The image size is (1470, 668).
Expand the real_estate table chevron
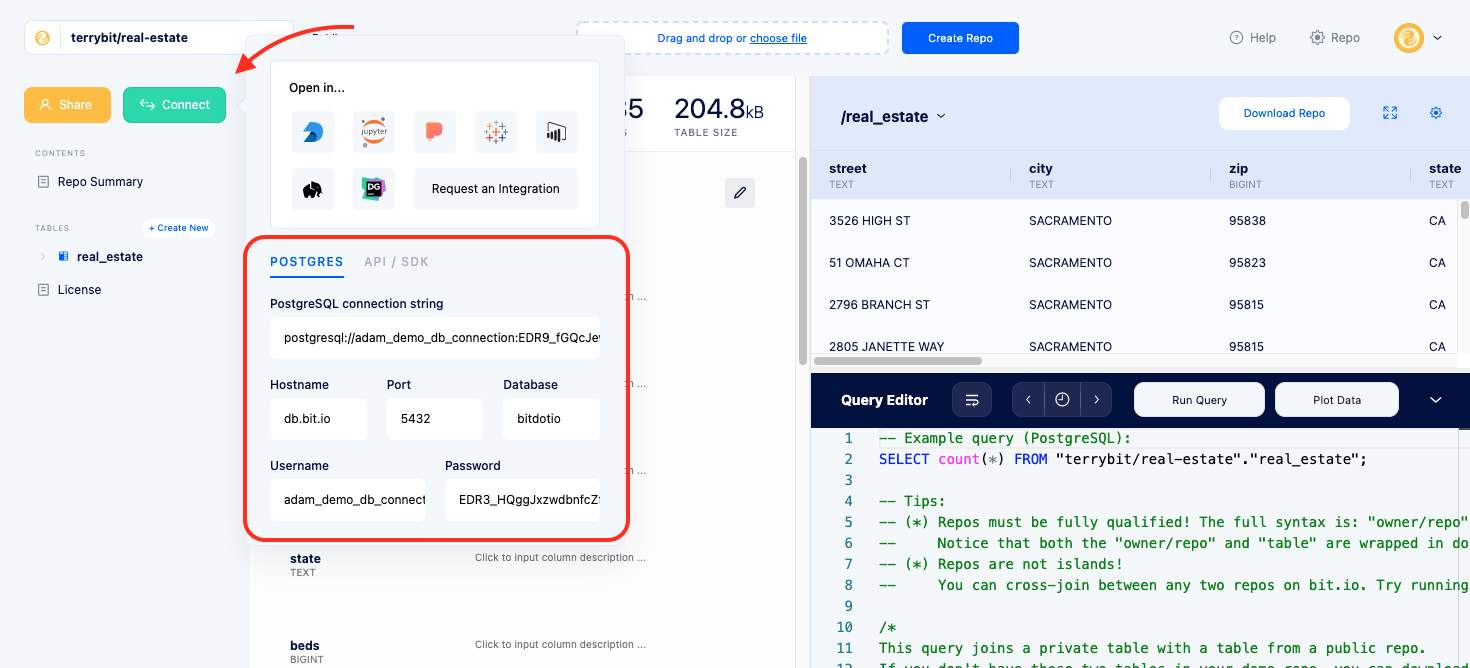(43, 257)
